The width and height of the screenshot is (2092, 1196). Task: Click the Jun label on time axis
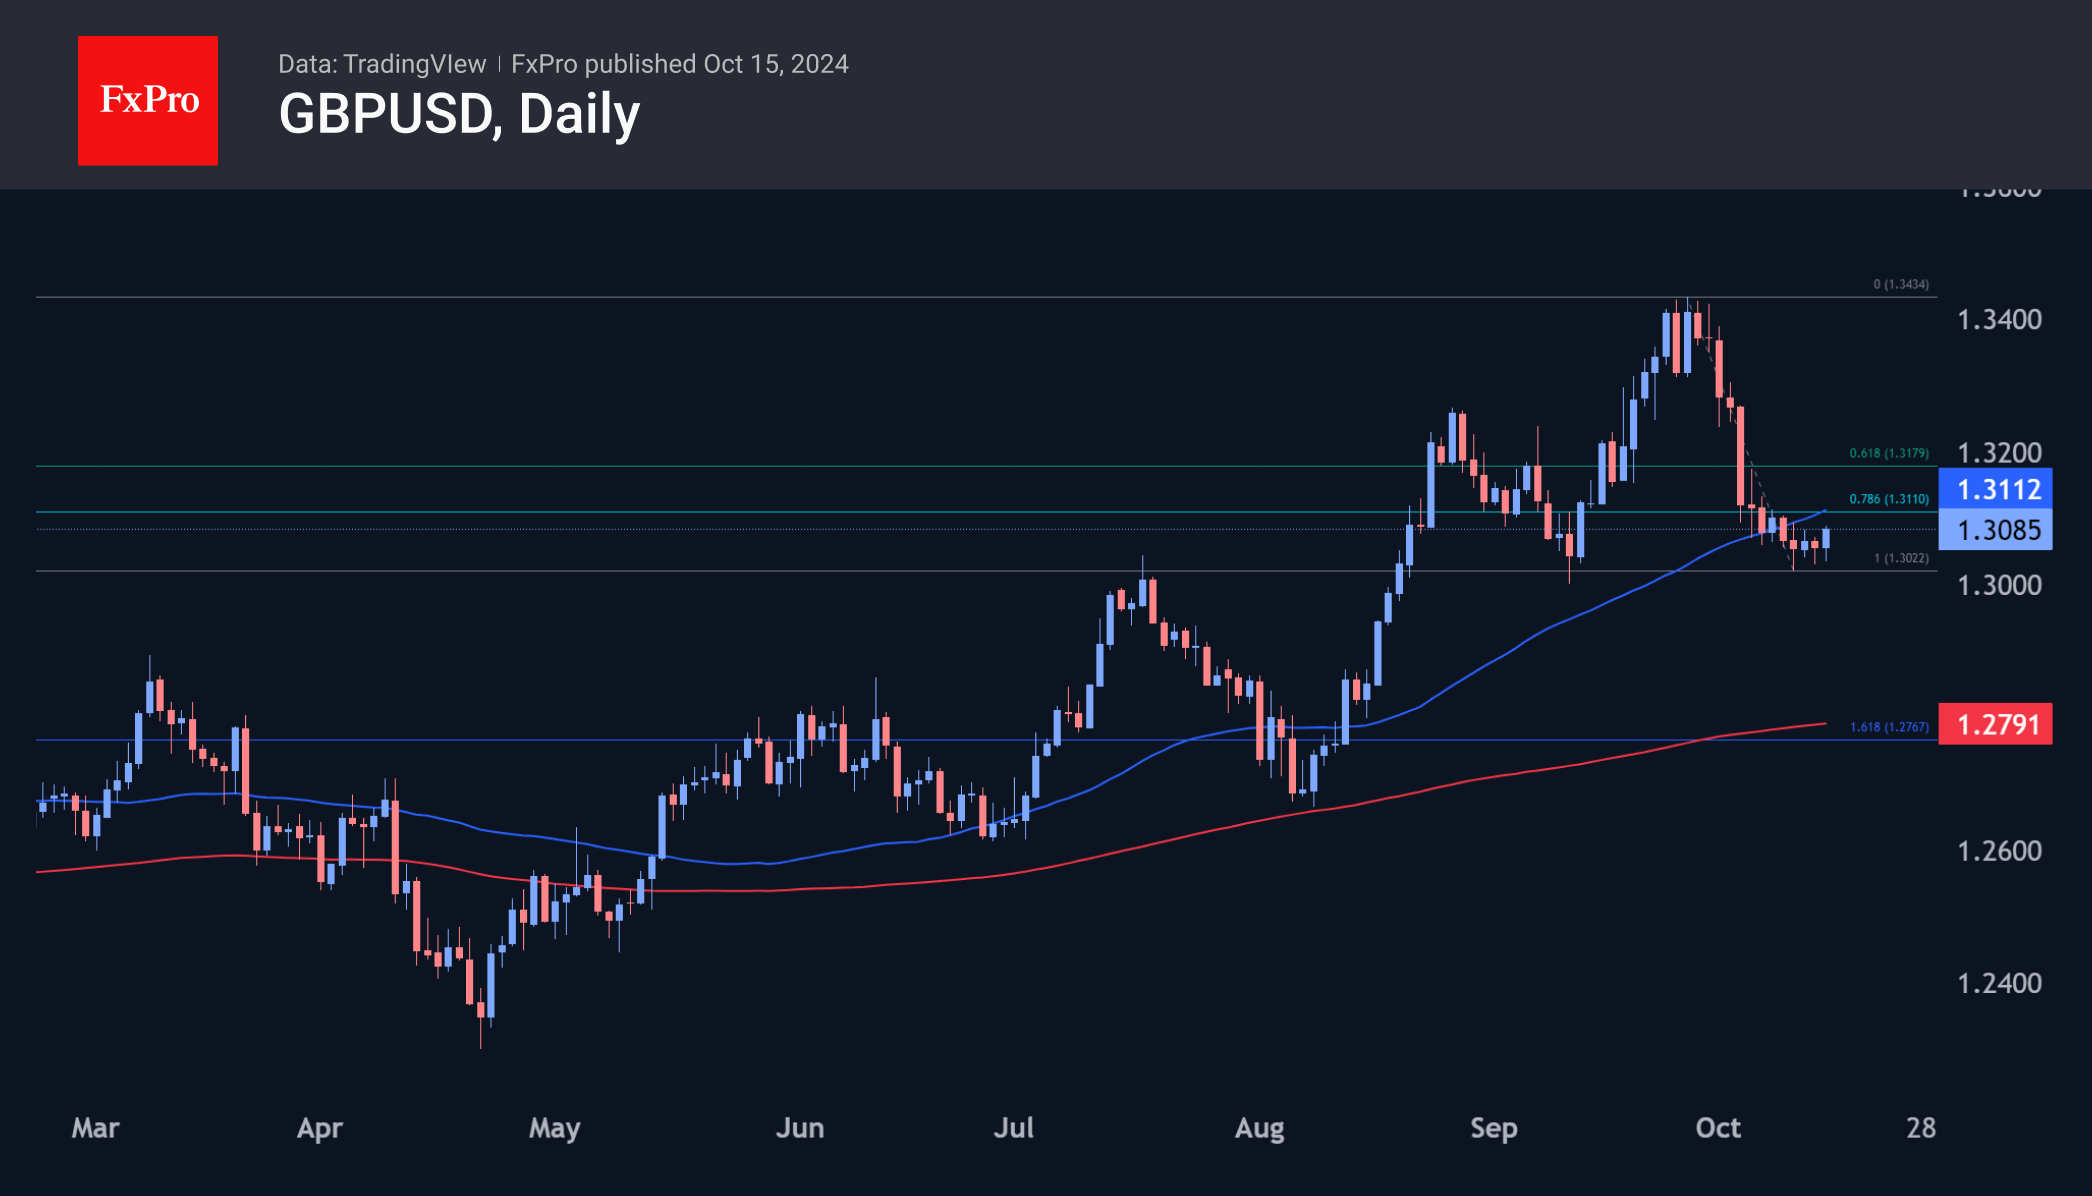pyautogui.click(x=799, y=1128)
